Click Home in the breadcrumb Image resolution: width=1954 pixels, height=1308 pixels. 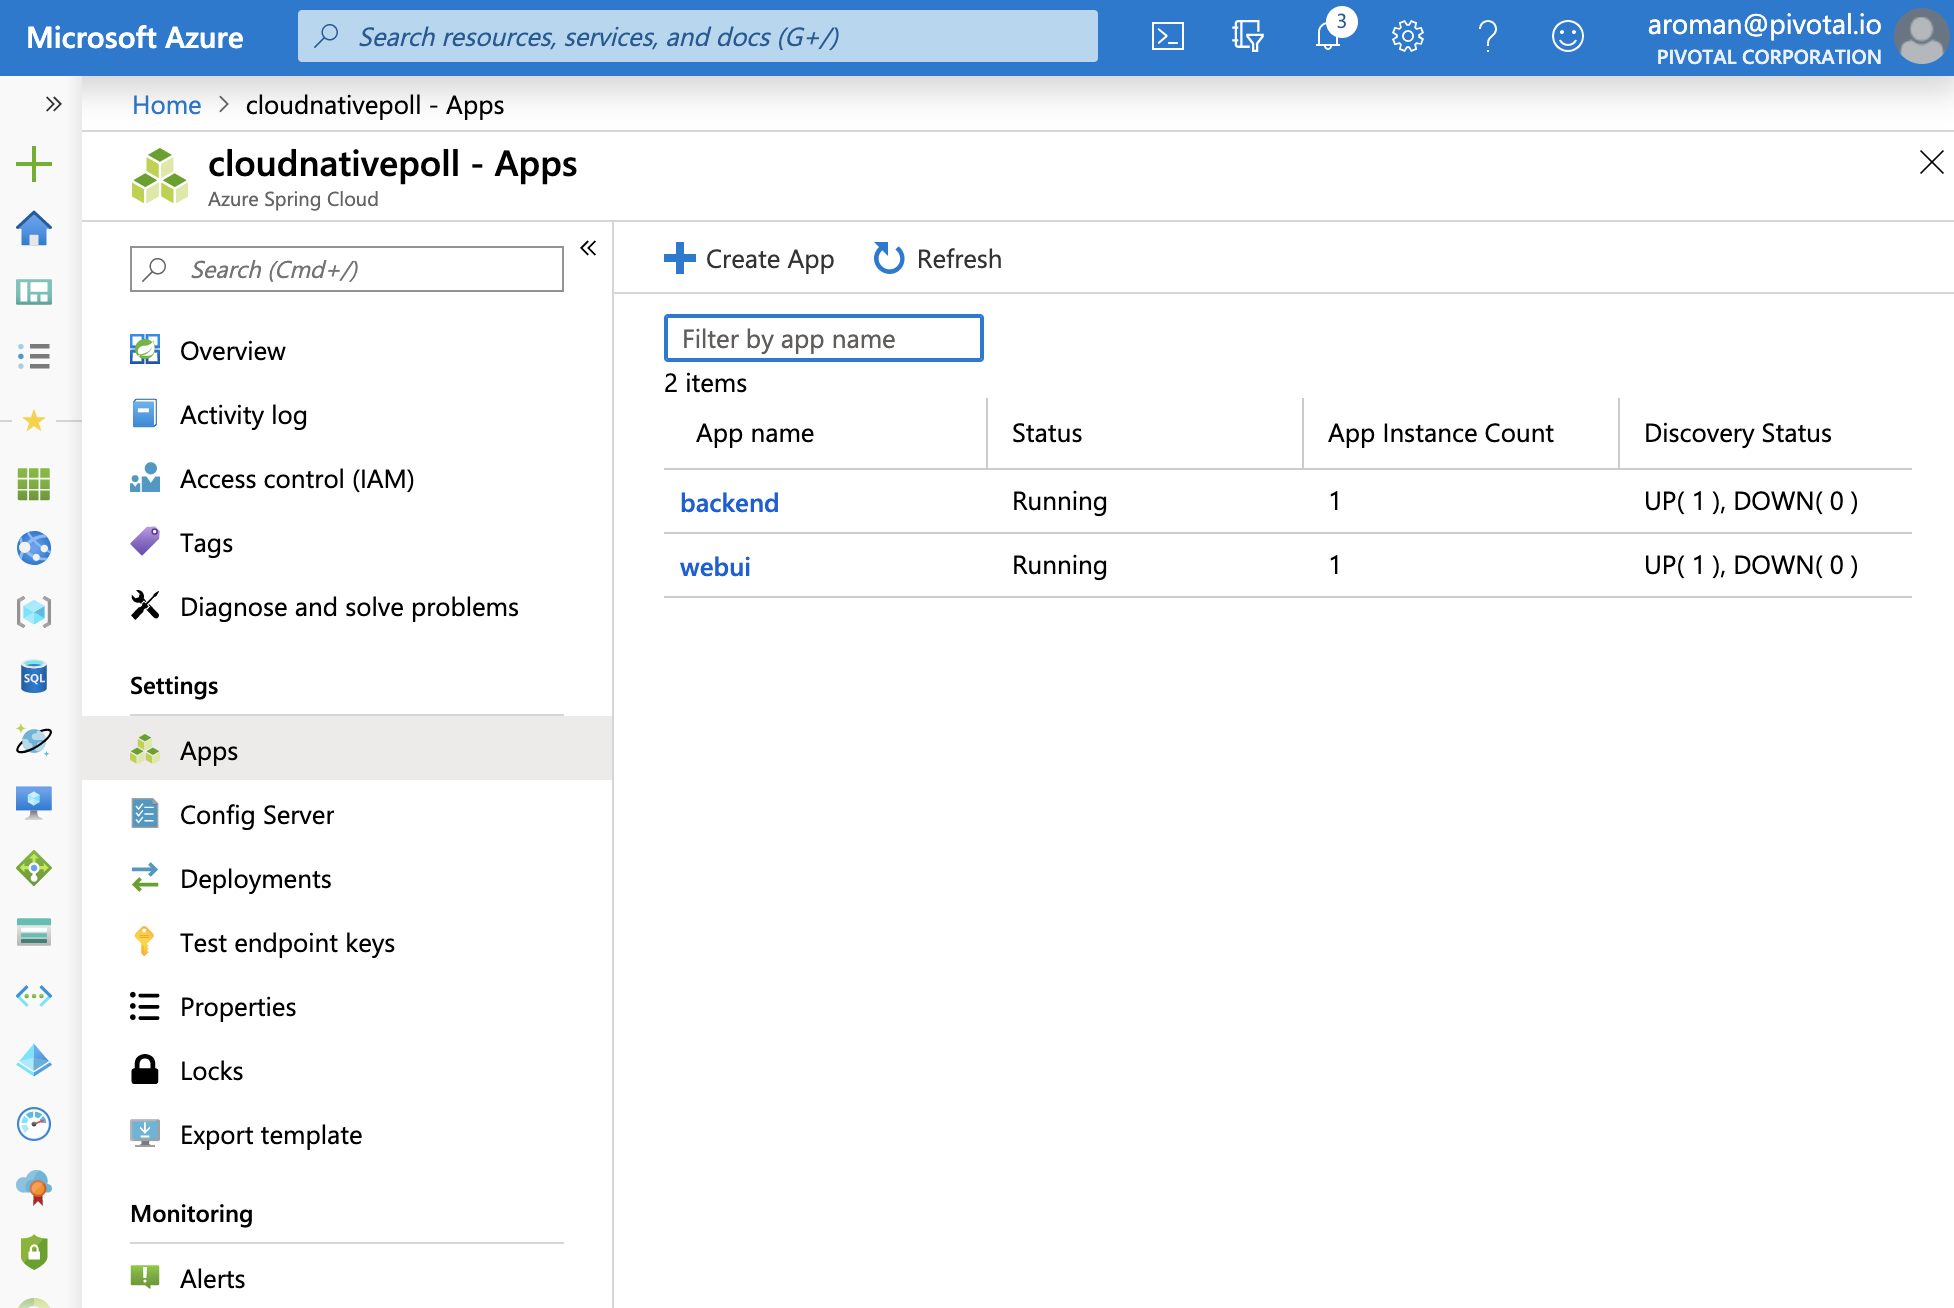[x=166, y=105]
